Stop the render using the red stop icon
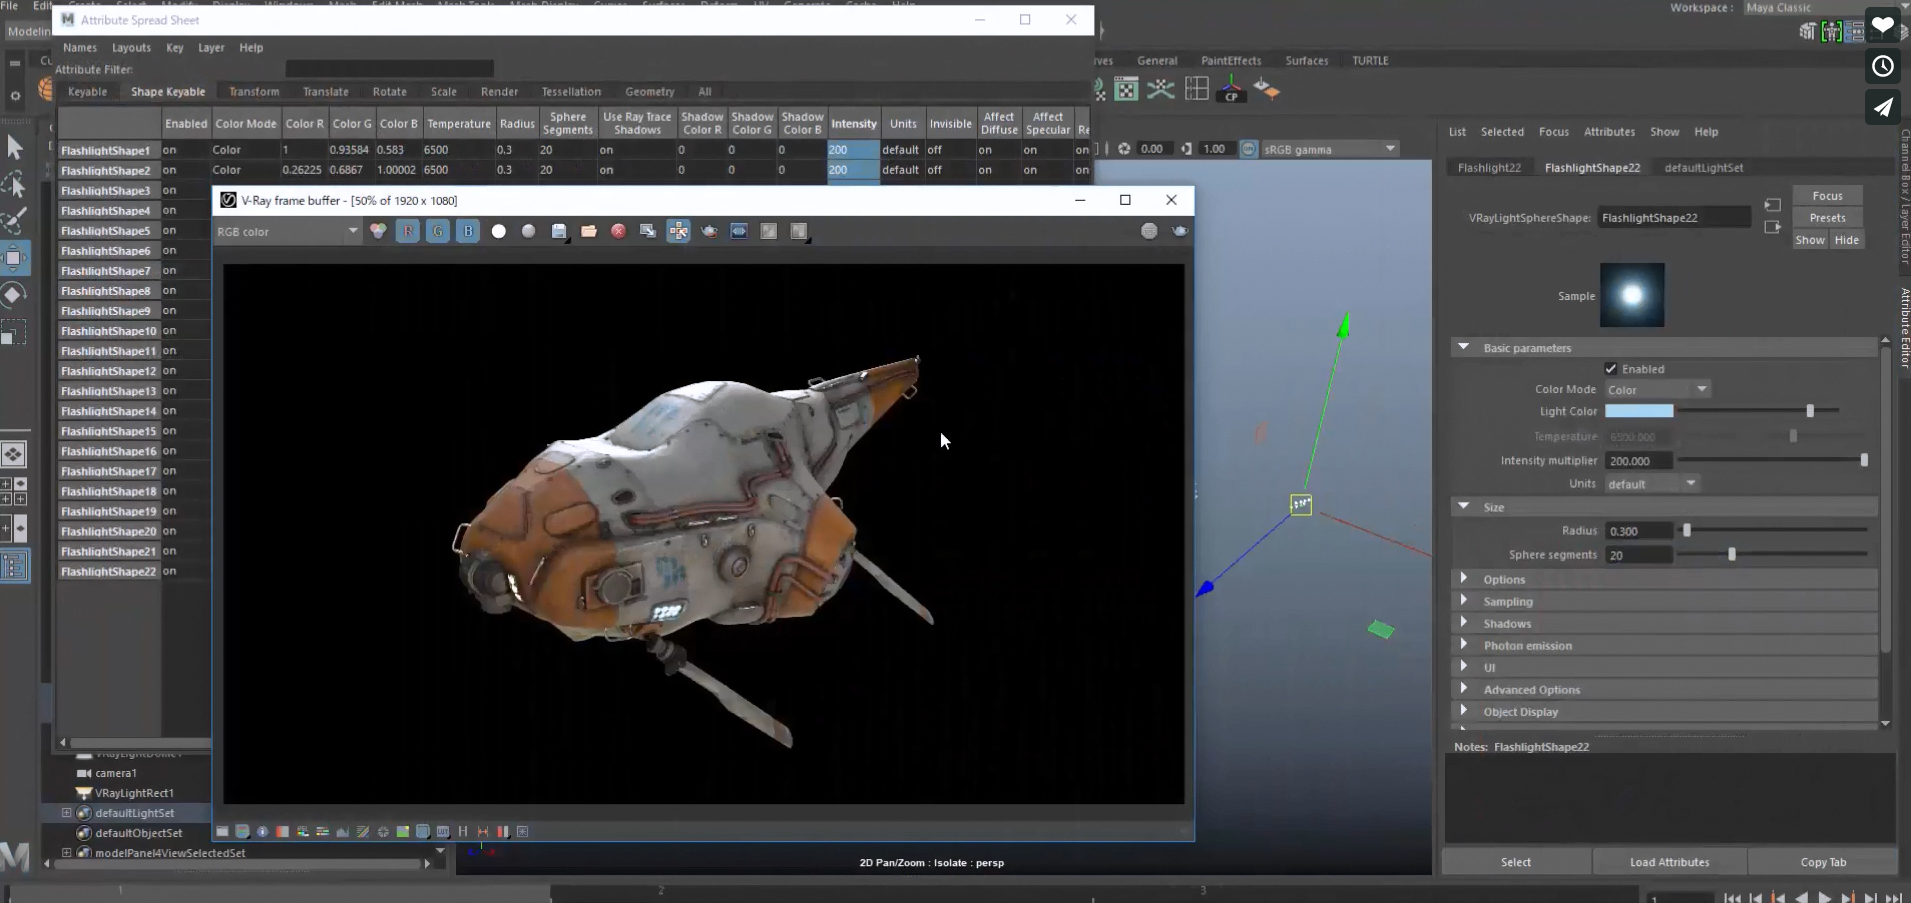 point(618,231)
